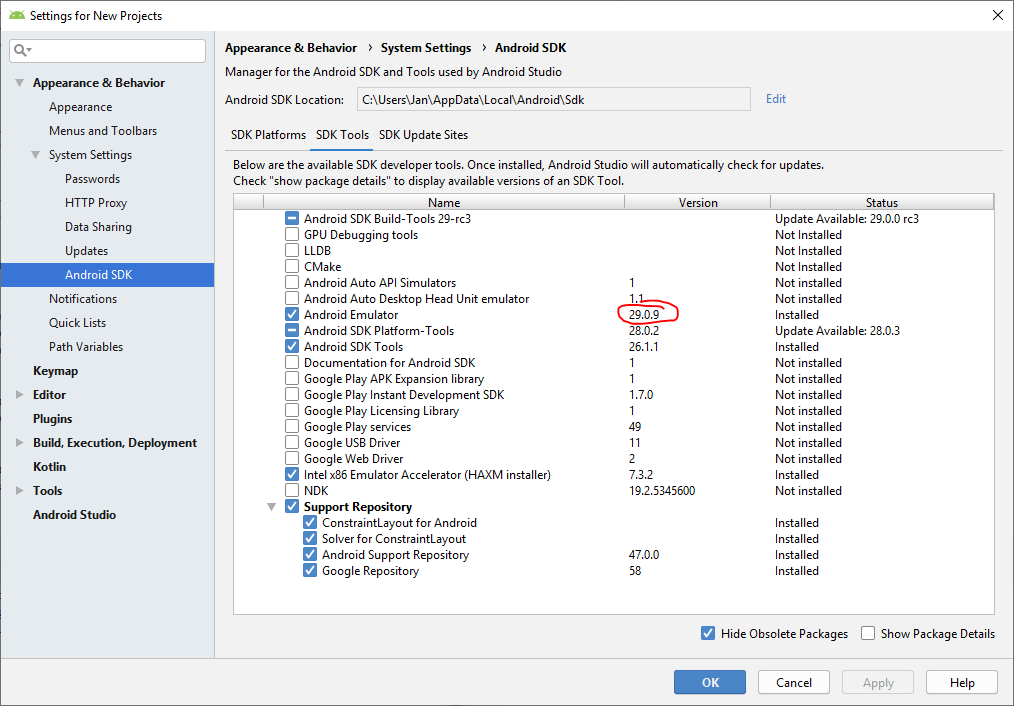
Task: Close the Settings for New Projects window
Action: [998, 15]
